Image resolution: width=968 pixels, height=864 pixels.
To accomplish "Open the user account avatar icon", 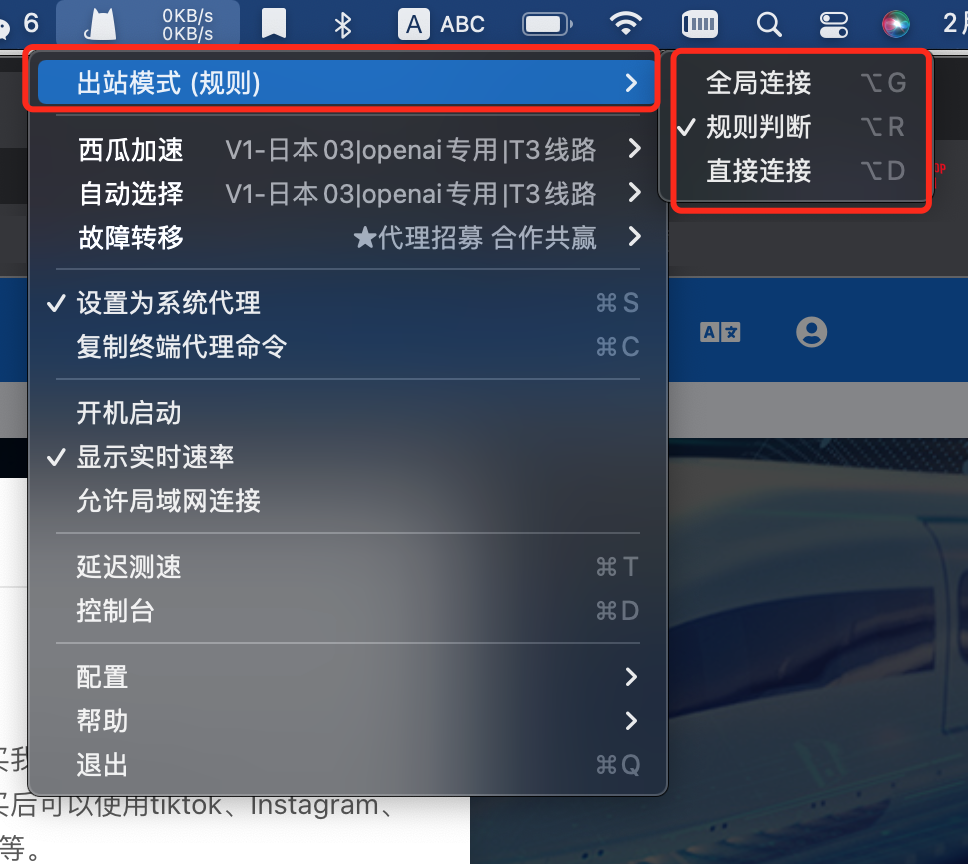I will pos(811,332).
